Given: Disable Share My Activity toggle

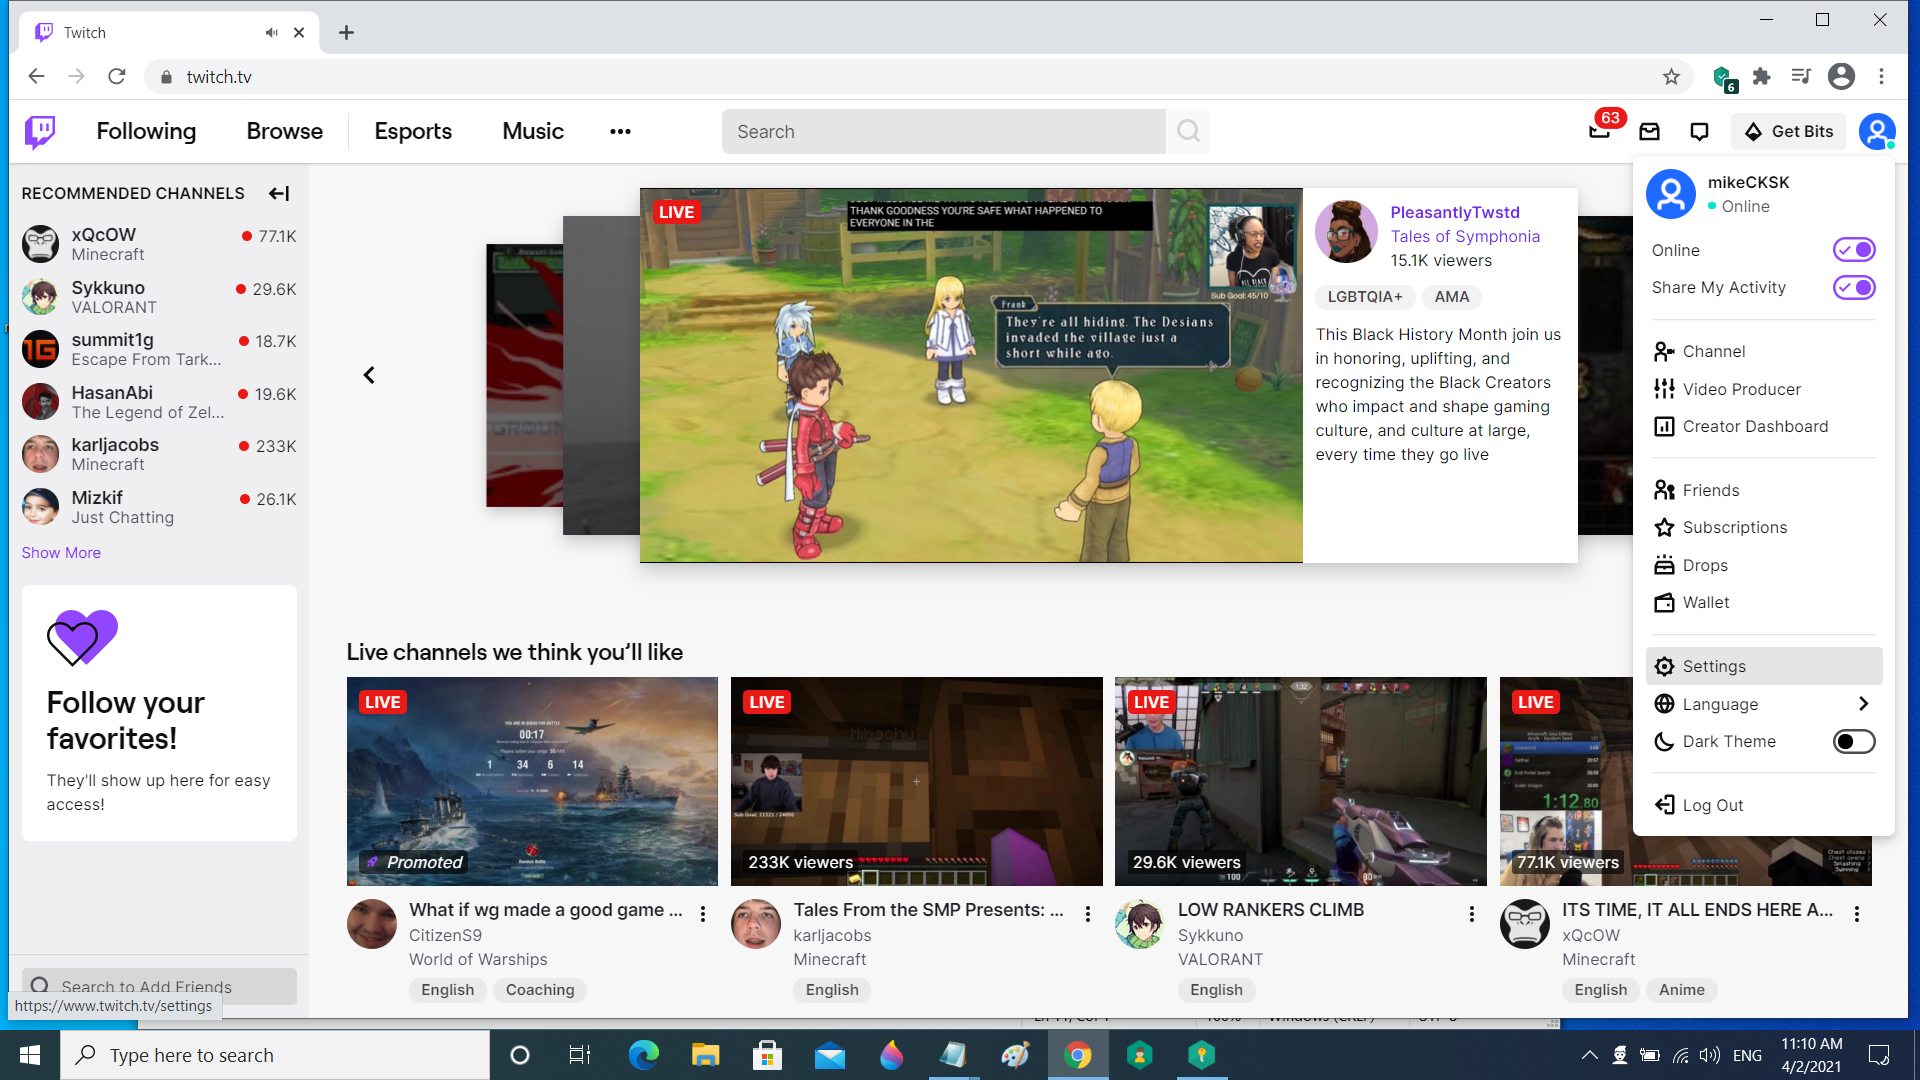Looking at the screenshot, I should [1853, 288].
